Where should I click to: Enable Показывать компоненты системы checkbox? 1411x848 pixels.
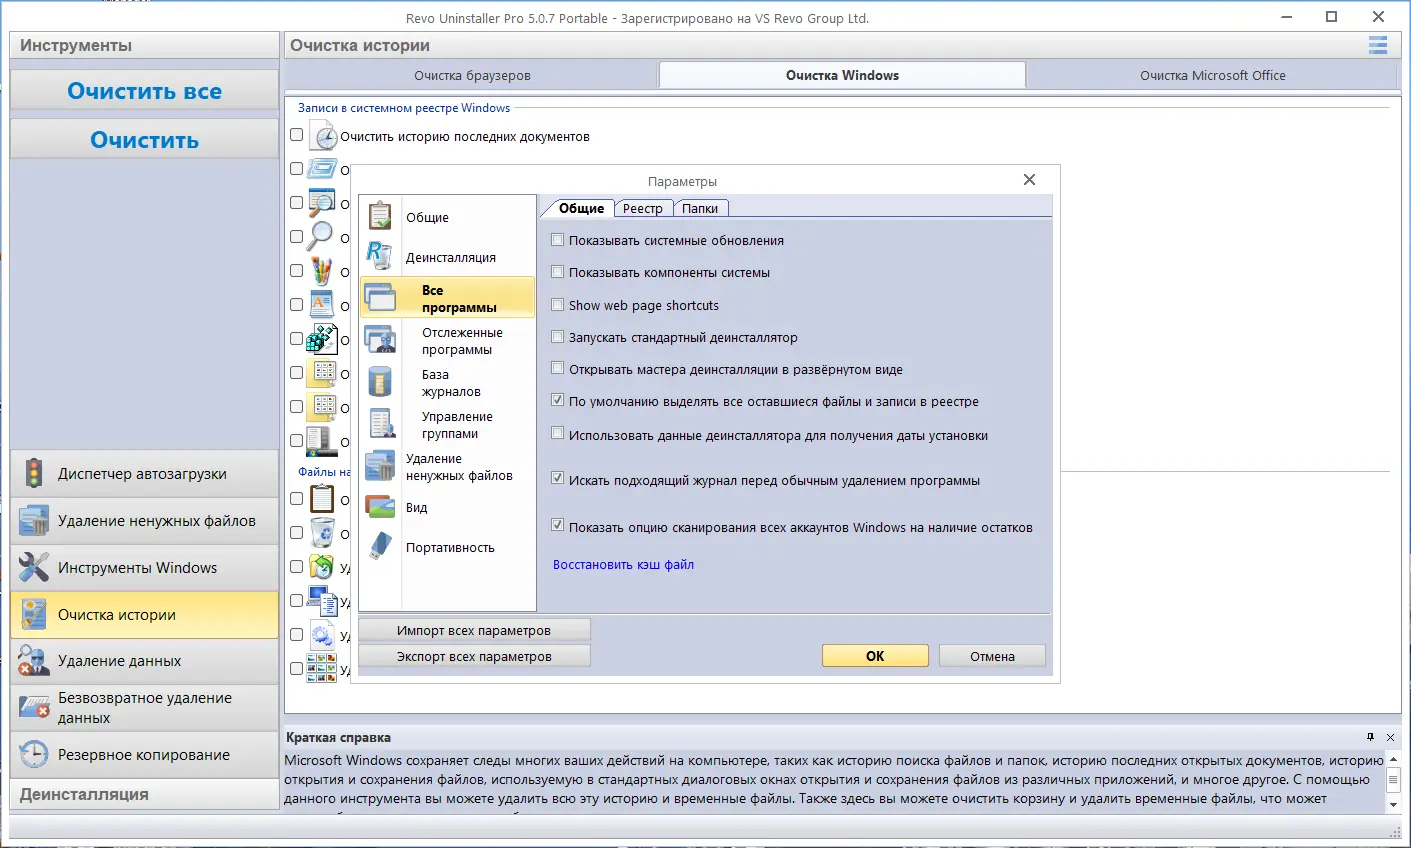[558, 272]
